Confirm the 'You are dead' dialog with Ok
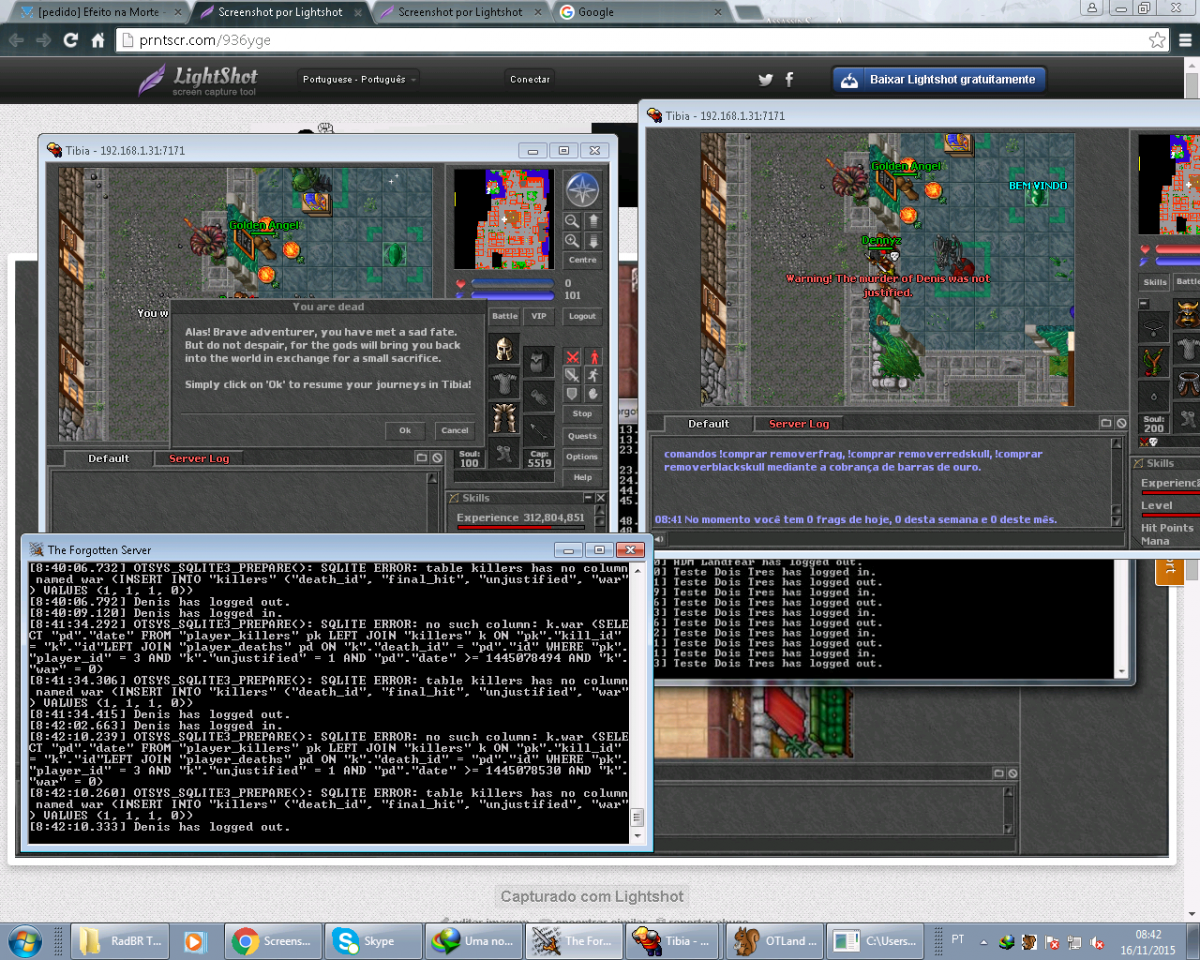 (x=405, y=431)
